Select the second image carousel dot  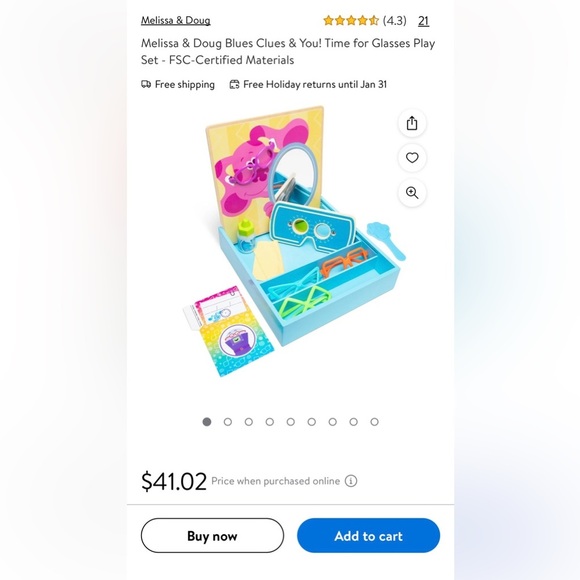tap(228, 422)
